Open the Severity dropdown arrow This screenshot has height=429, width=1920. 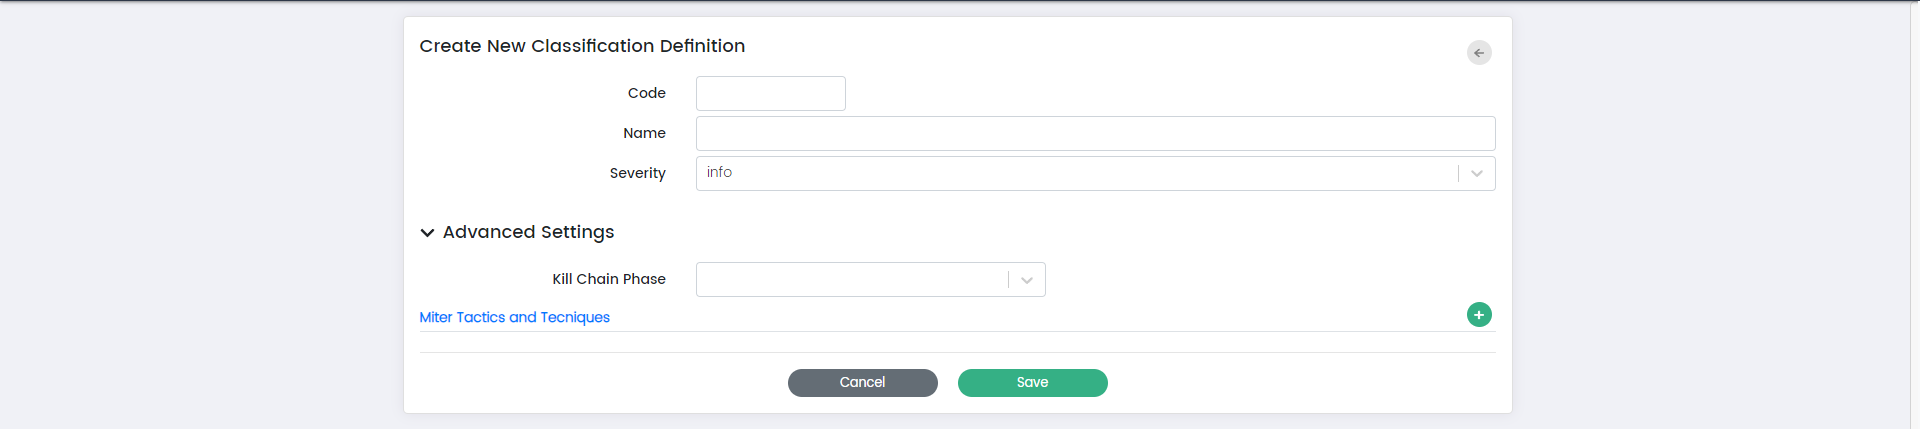1477,174
